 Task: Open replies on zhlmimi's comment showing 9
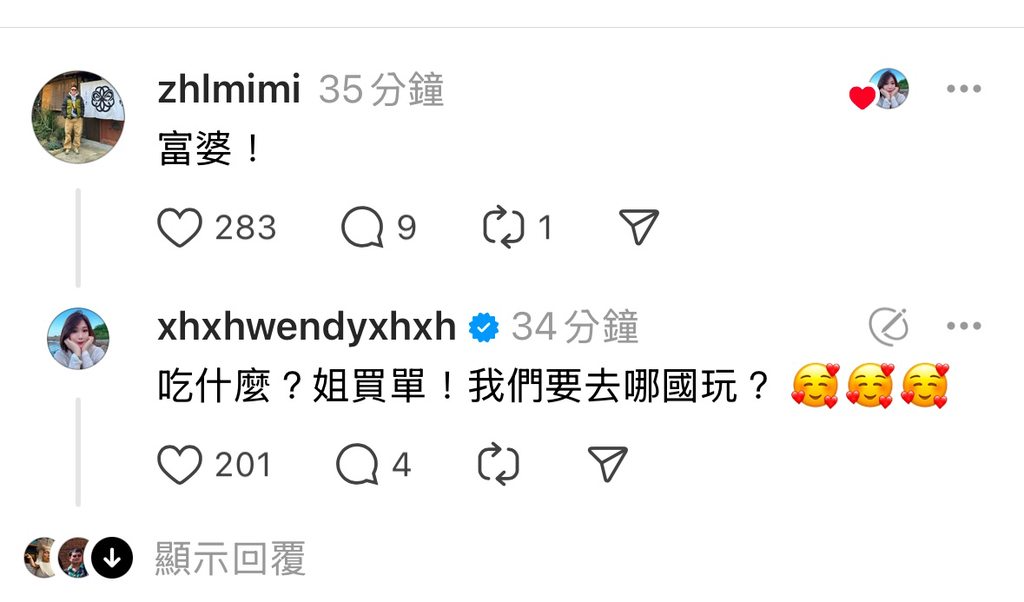click(x=362, y=227)
